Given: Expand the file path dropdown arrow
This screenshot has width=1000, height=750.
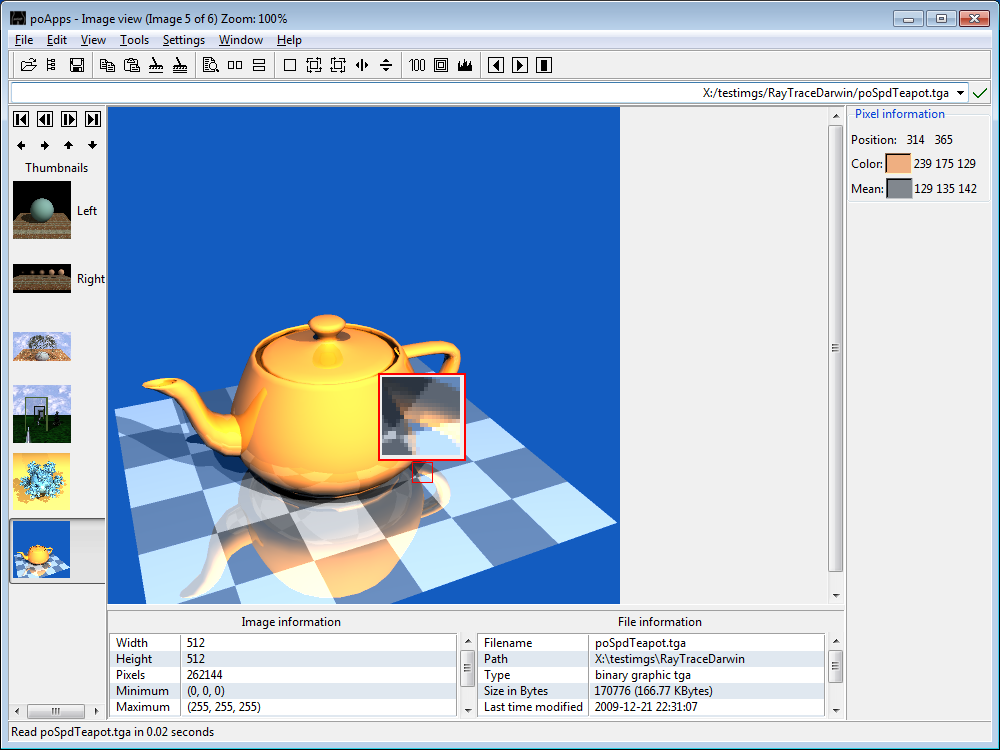Looking at the screenshot, I should [x=960, y=93].
